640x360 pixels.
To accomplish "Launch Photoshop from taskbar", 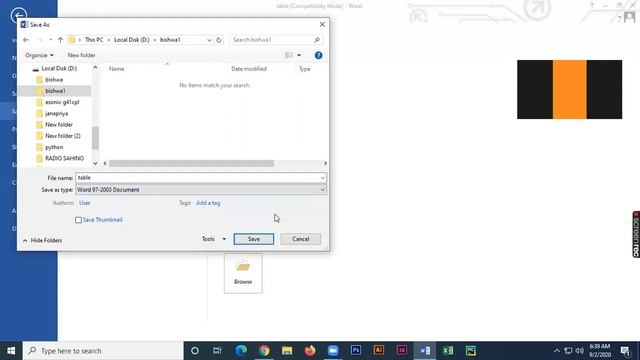I will [x=356, y=351].
